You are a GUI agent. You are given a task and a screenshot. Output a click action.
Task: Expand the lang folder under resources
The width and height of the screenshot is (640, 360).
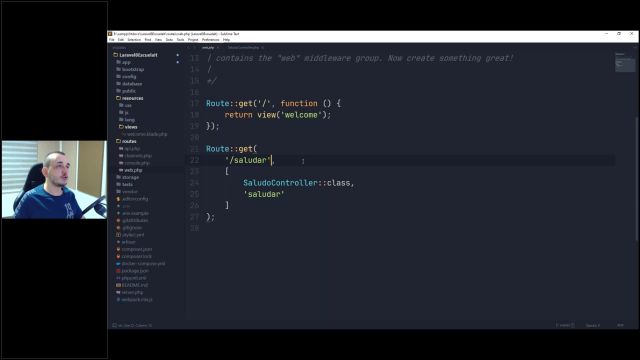(x=127, y=120)
